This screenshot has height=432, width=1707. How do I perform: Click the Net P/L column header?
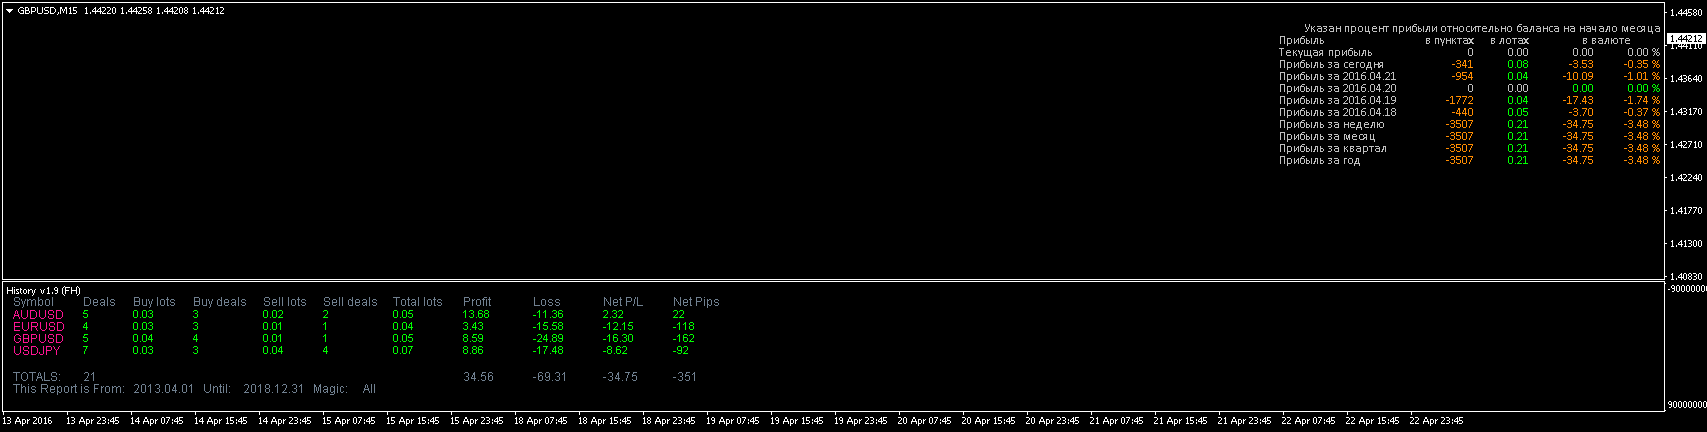tap(623, 302)
